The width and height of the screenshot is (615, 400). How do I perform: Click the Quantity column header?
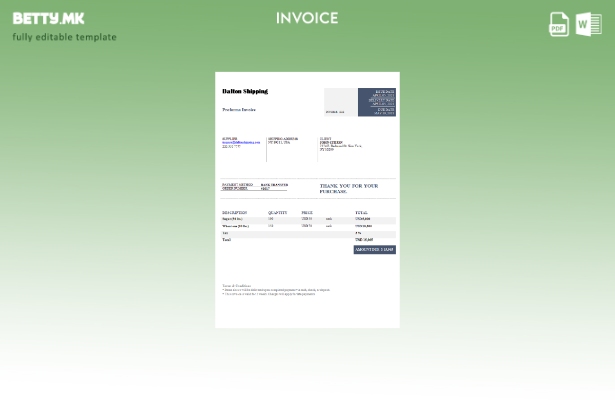(277, 212)
